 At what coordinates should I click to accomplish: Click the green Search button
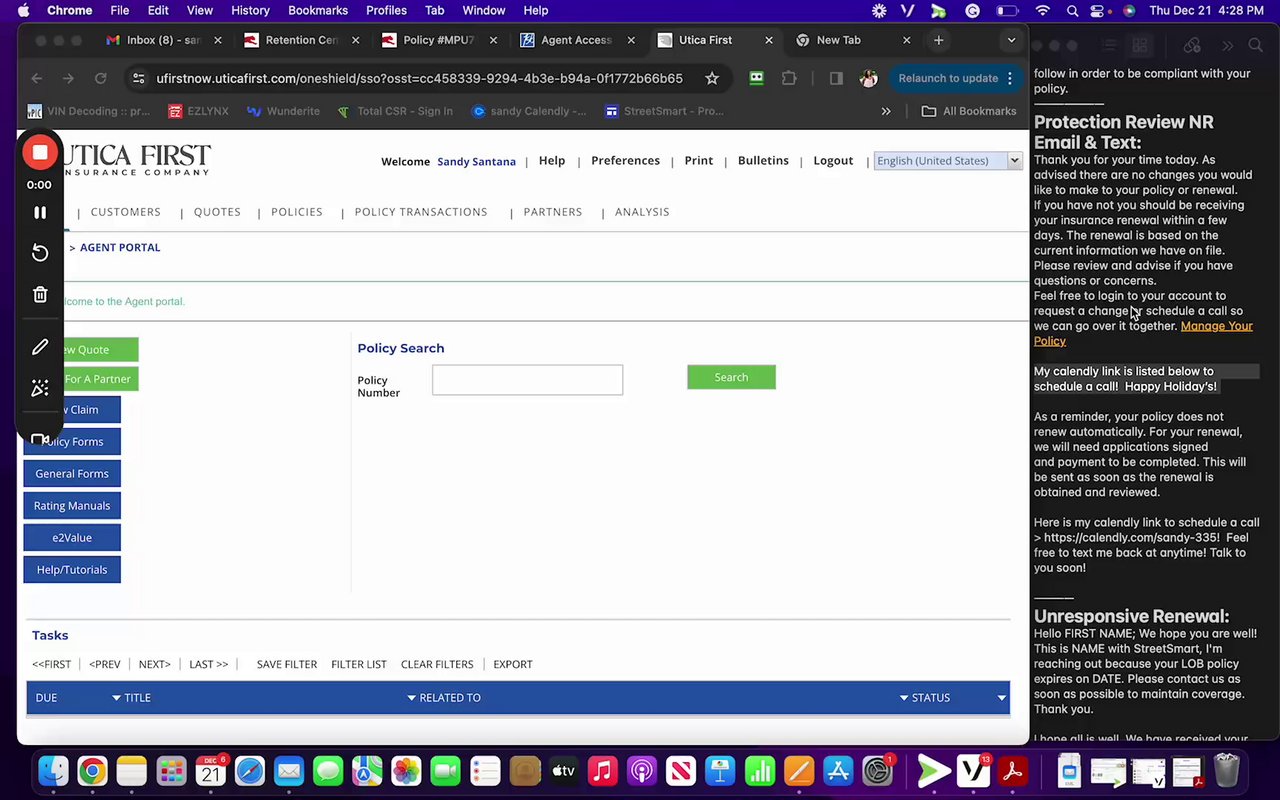(x=731, y=377)
